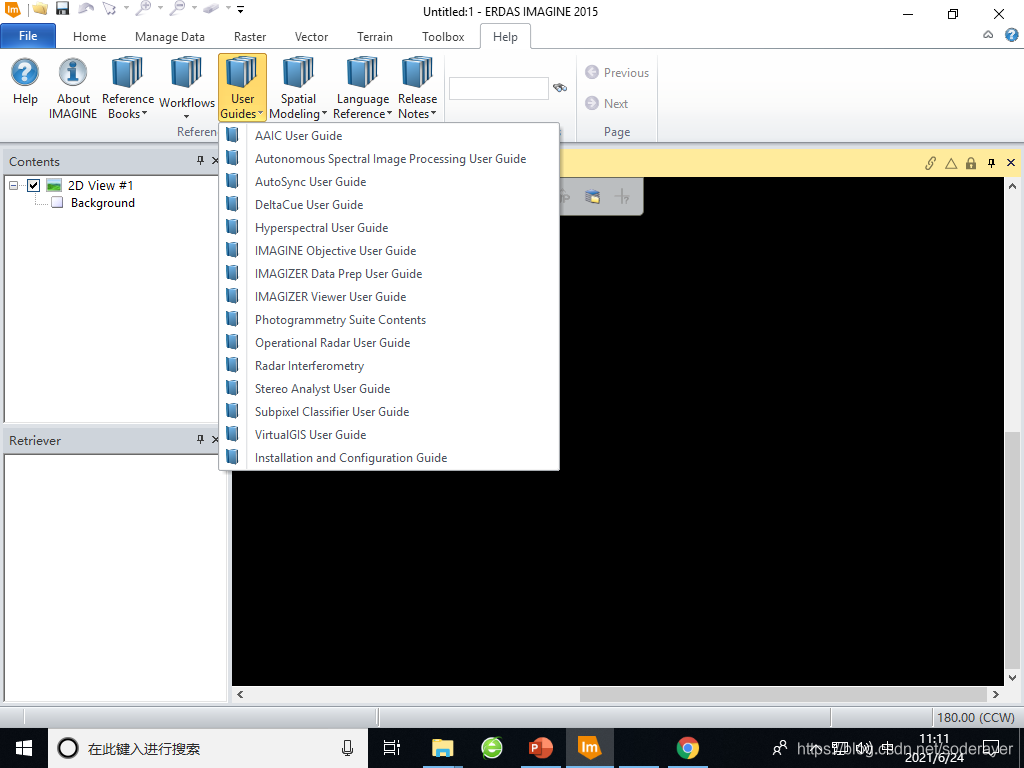1024x768 pixels.
Task: Click the zoom out magnifier icon
Action: click(178, 8)
